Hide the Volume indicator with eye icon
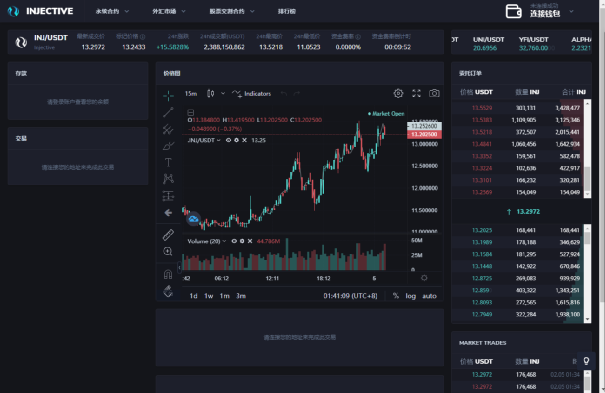Image resolution: width=605 pixels, height=393 pixels. (x=234, y=241)
